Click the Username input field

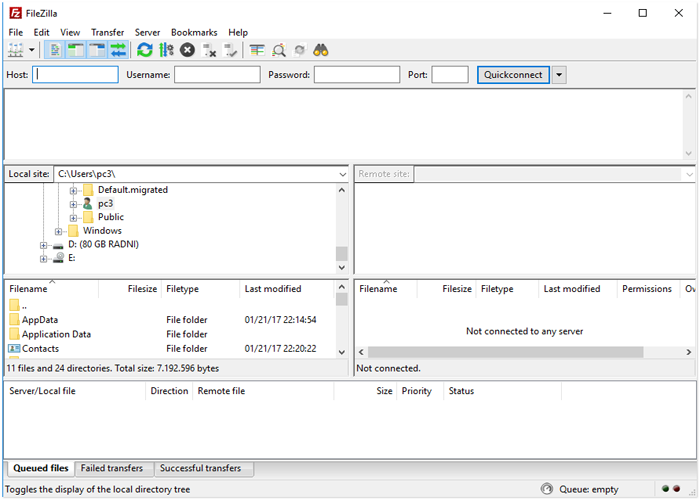217,75
